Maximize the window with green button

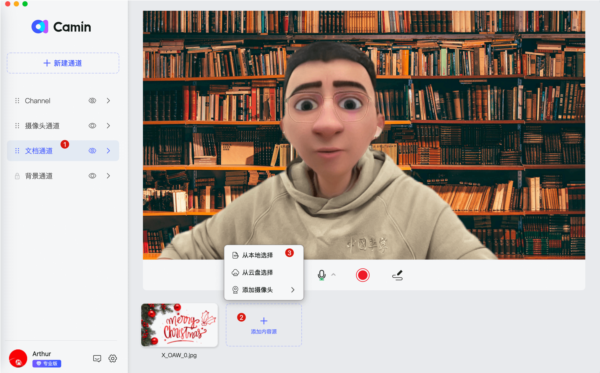(x=25, y=3)
